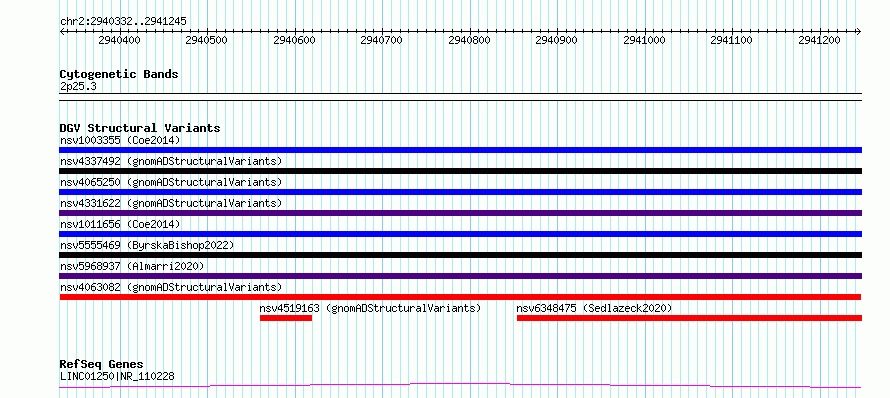Click the magenta LINC01250 gene line
This screenshot has height=398, width=890.
(x=460, y=386)
